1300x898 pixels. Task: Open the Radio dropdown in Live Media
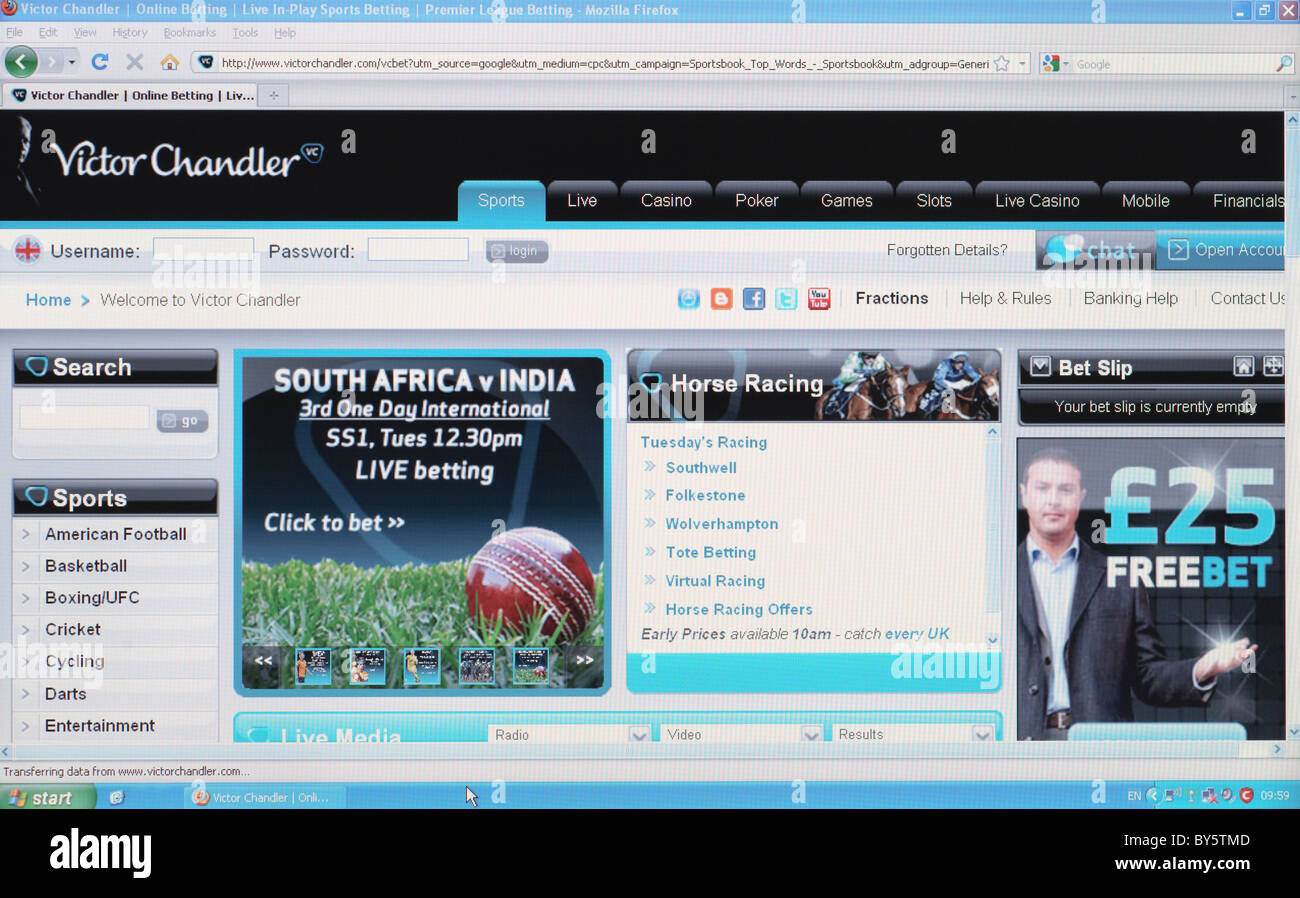(639, 734)
